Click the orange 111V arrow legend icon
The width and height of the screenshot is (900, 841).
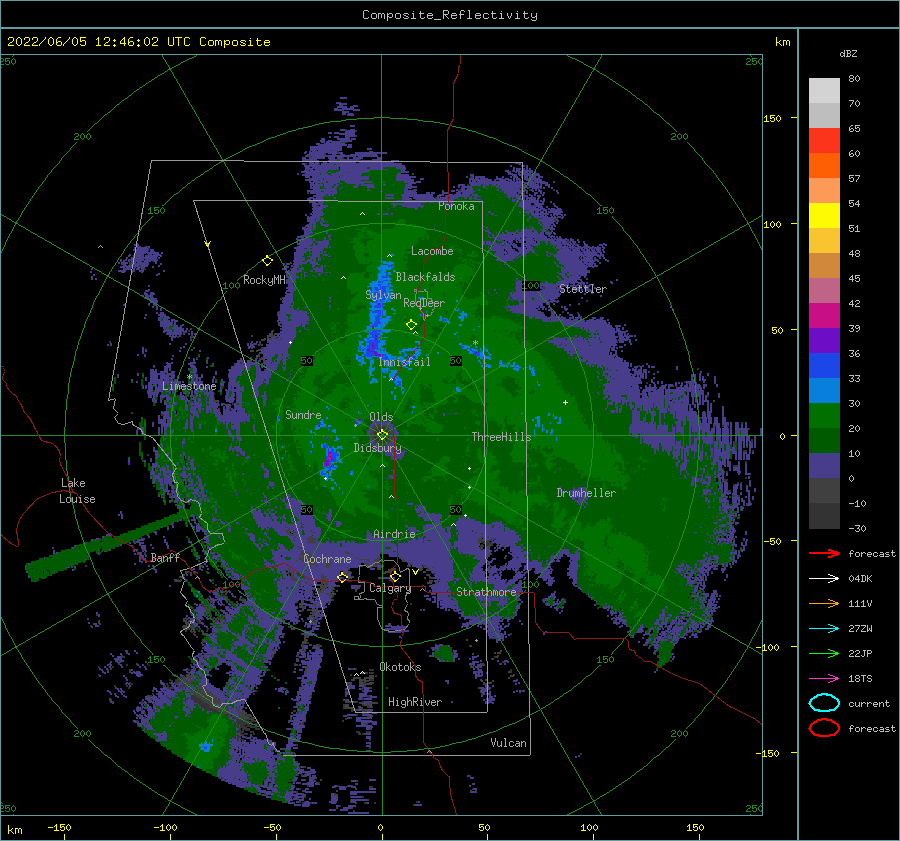824,603
